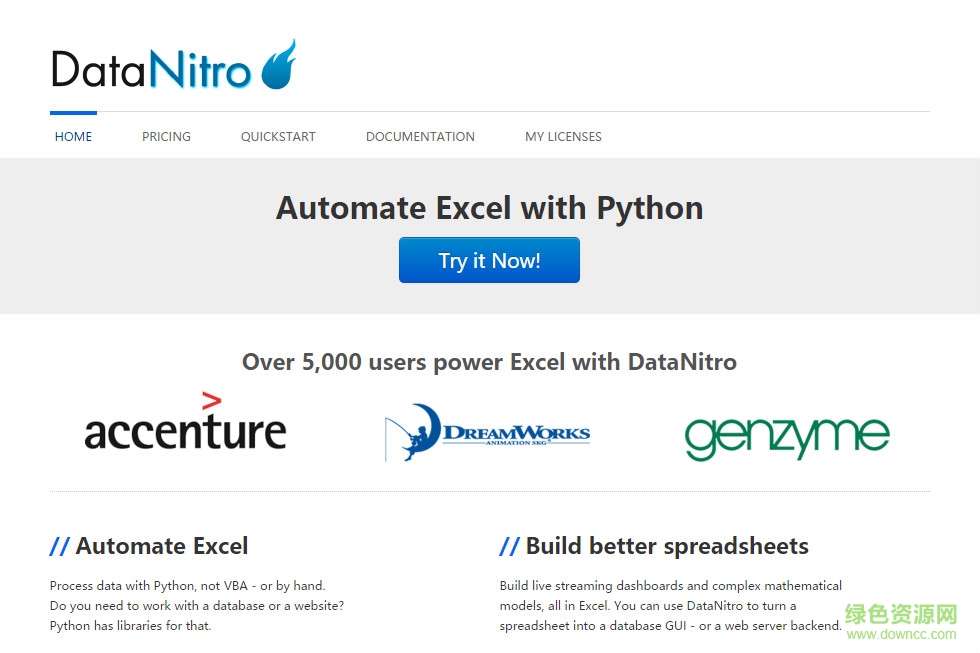Click the Try it Now! button
980x653 pixels.
[x=489, y=260]
